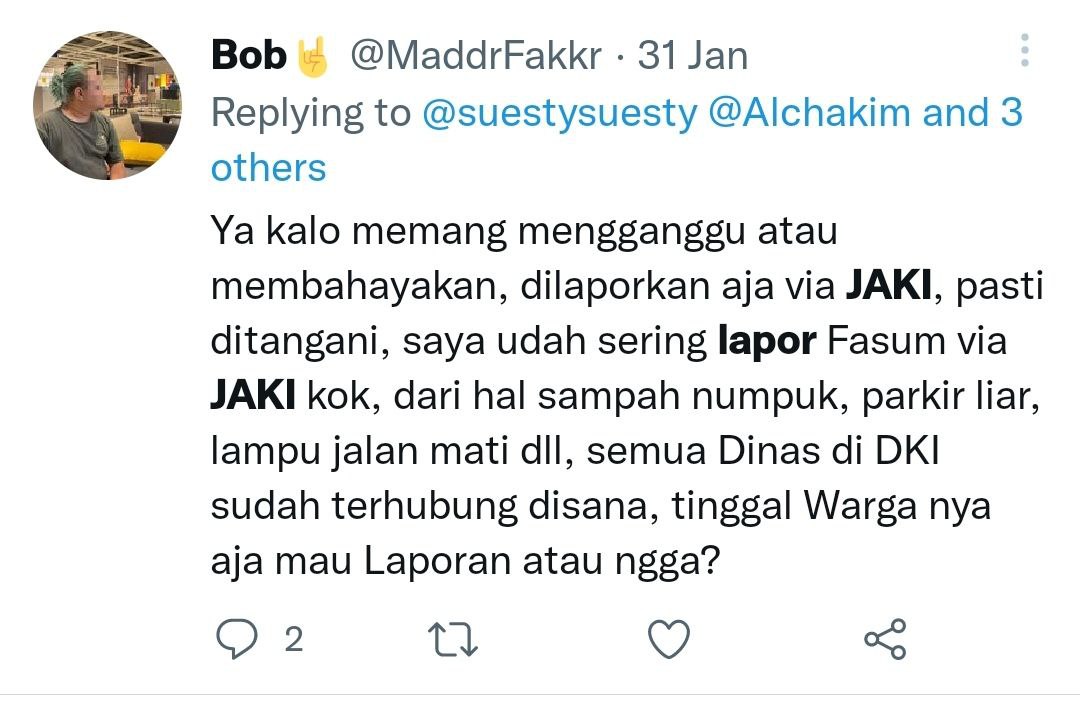Image resolution: width=1080 pixels, height=704 pixels.
Task: View Bob's round profile picture
Action: 107,105
